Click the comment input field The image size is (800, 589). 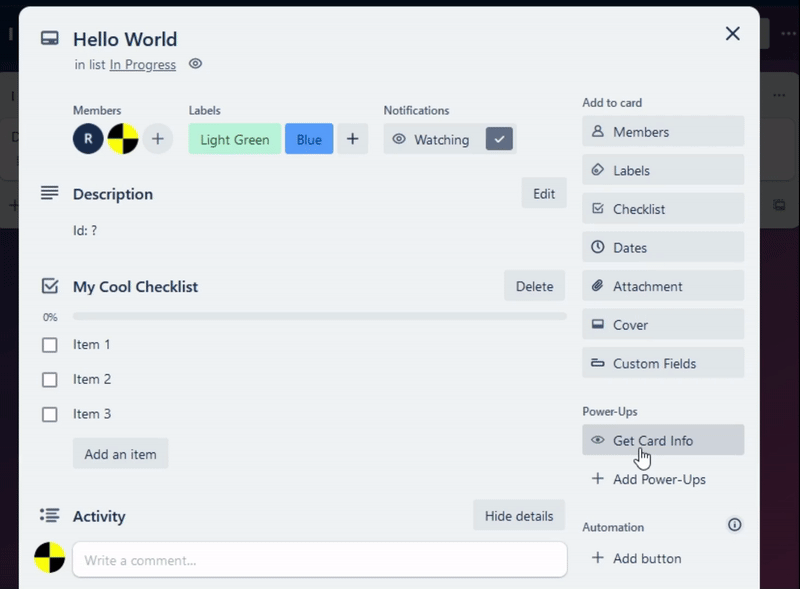[320, 559]
